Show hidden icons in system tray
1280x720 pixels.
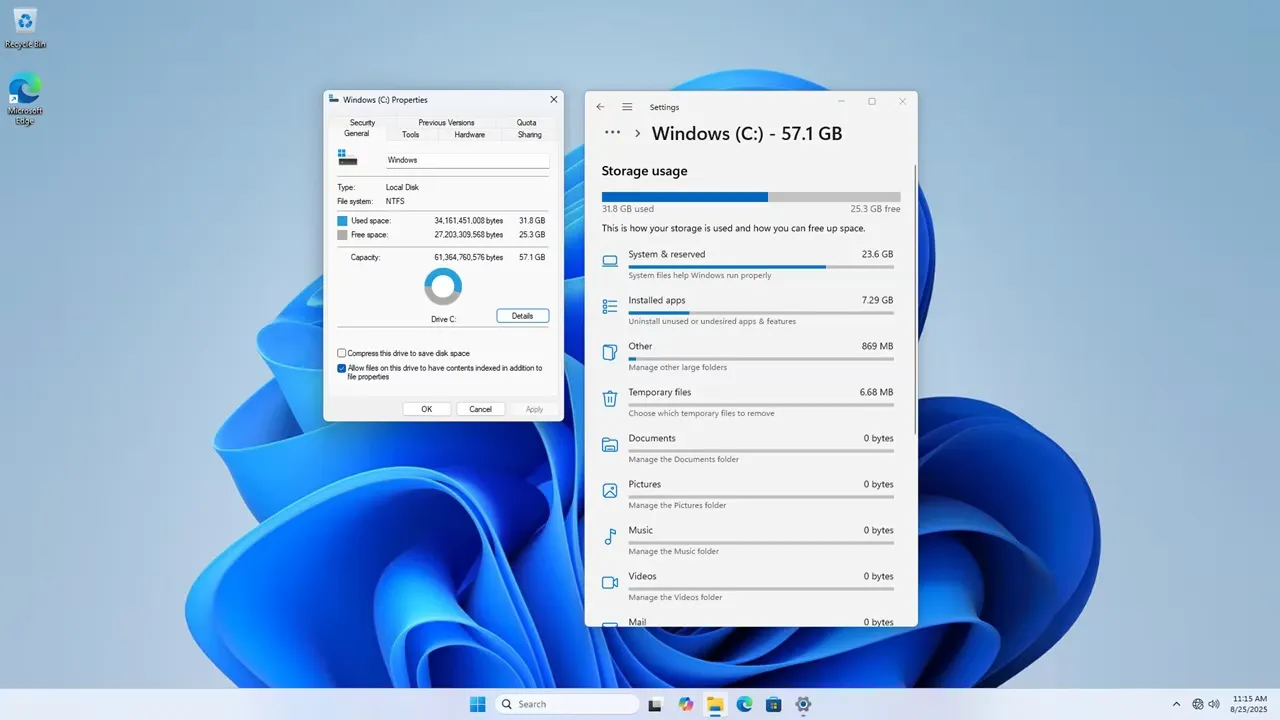point(1176,704)
